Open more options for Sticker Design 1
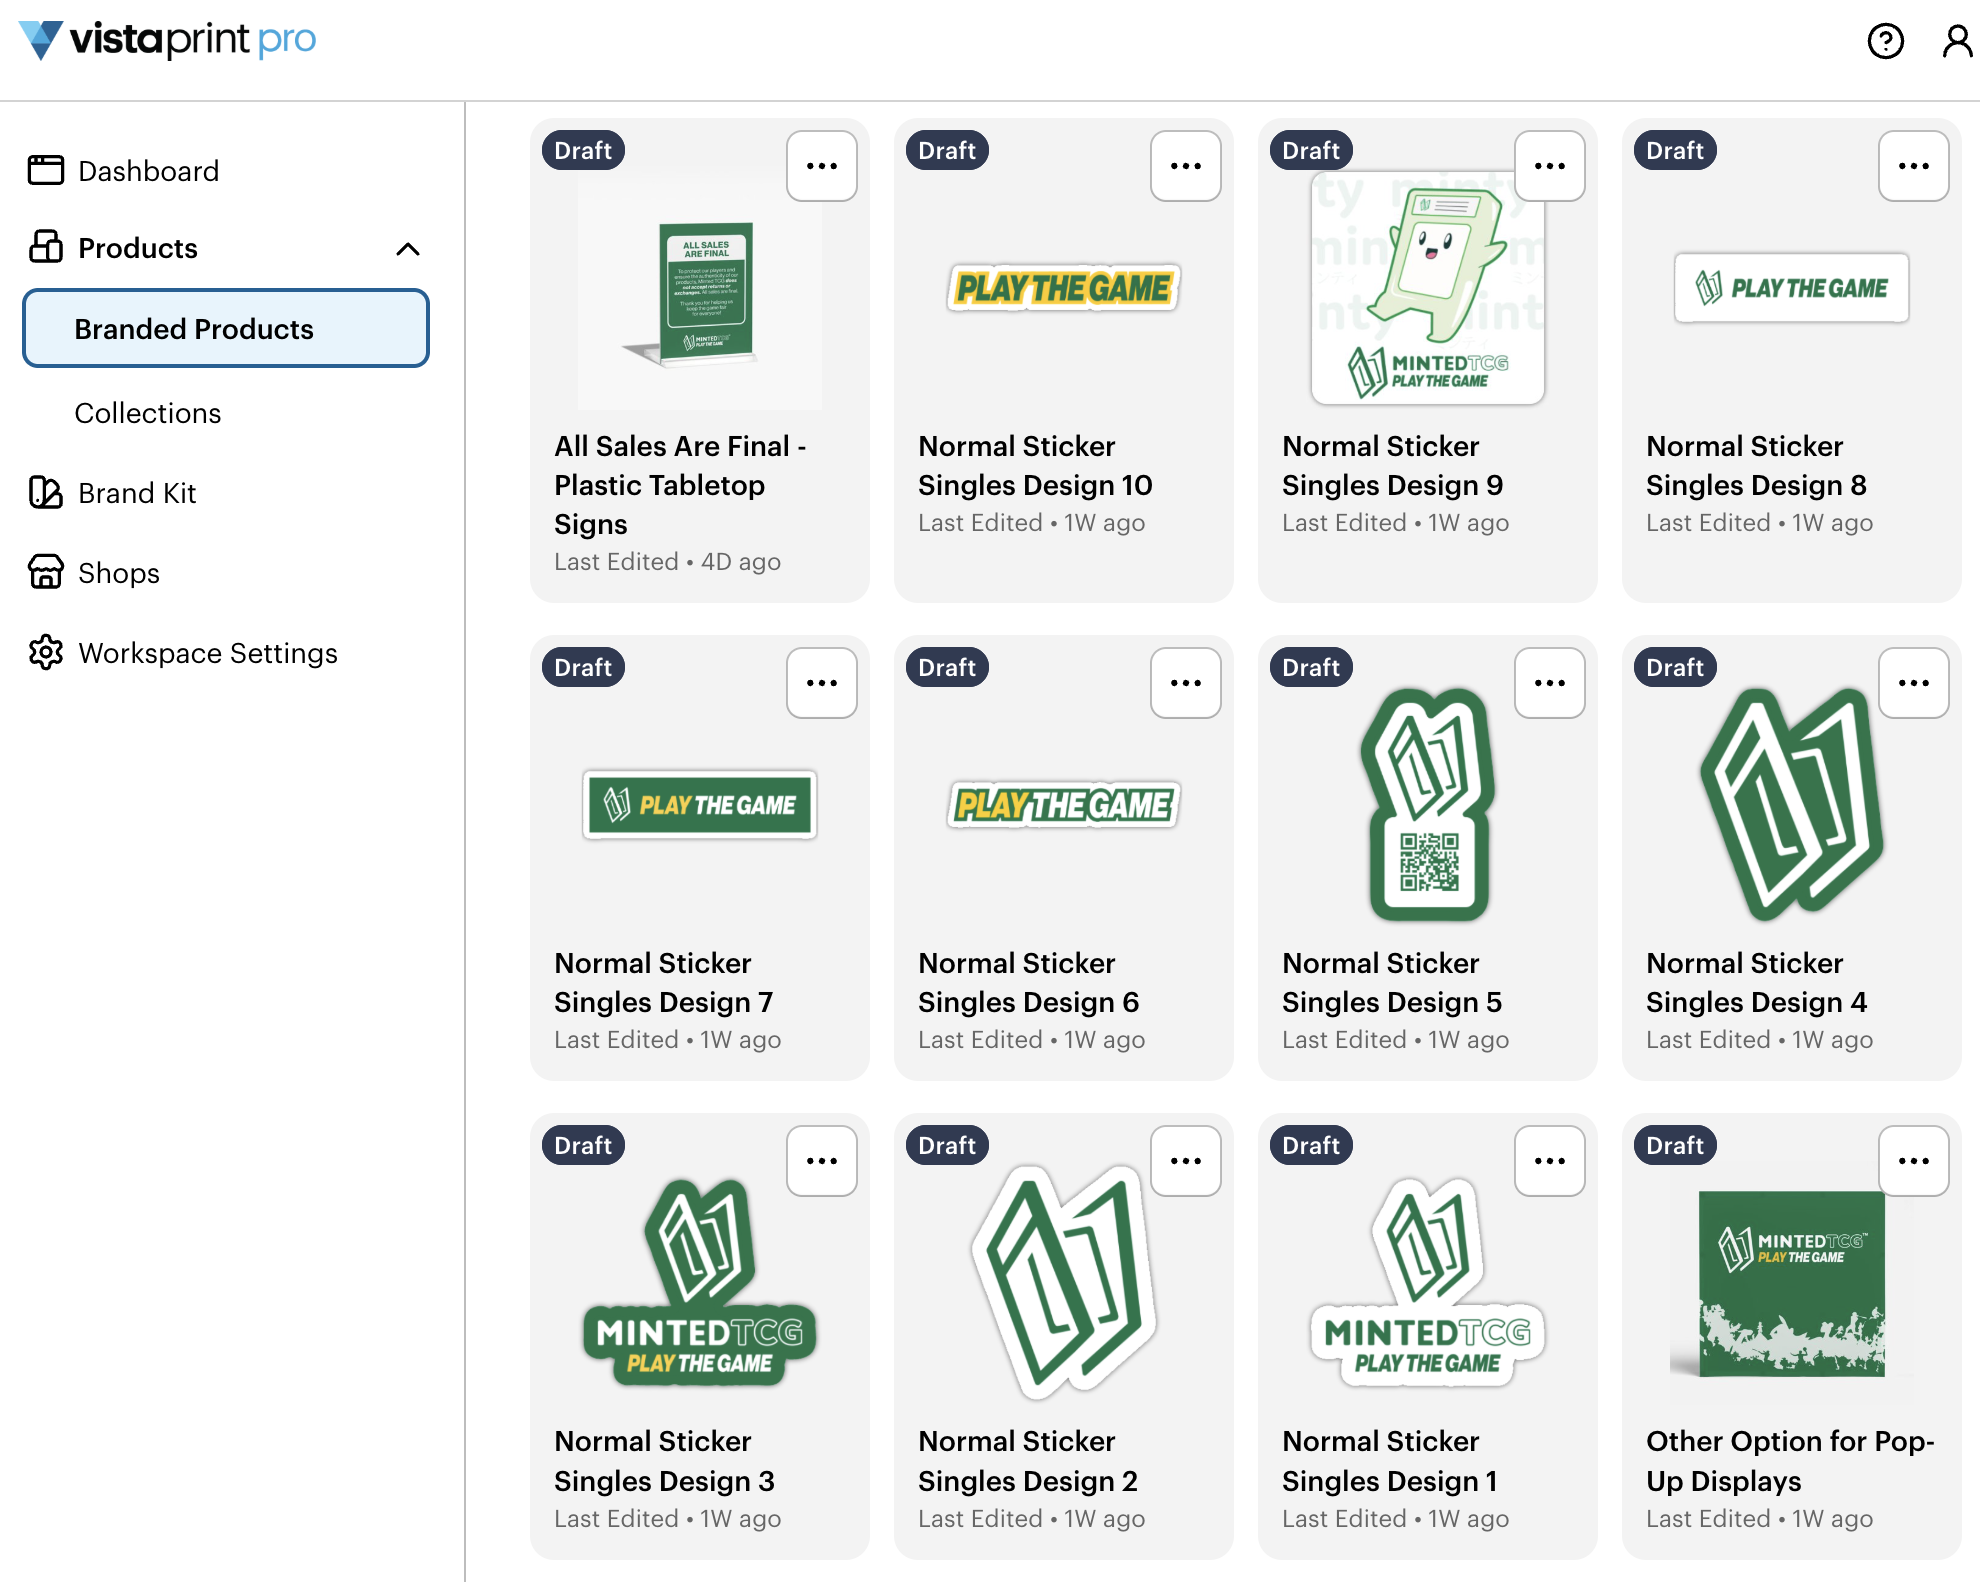Viewport: 1980px width, 1582px height. coord(1550,1161)
